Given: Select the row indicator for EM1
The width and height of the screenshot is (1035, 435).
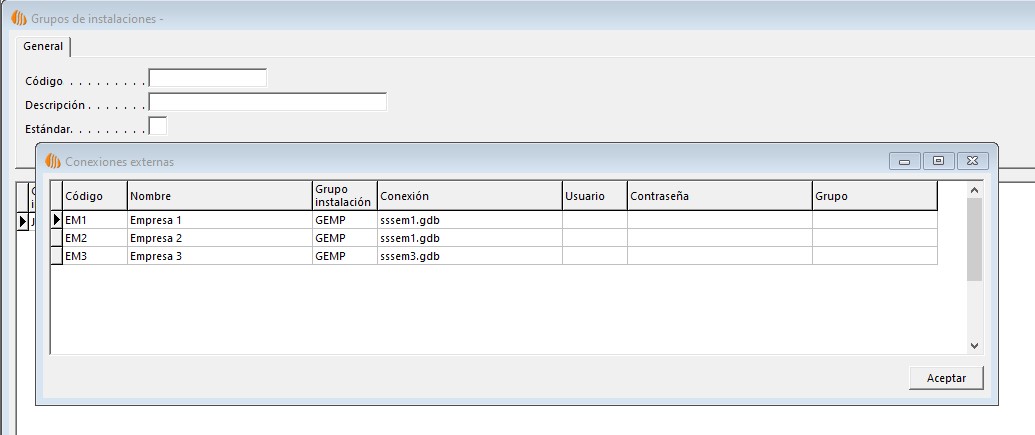Looking at the screenshot, I should coord(56,219).
